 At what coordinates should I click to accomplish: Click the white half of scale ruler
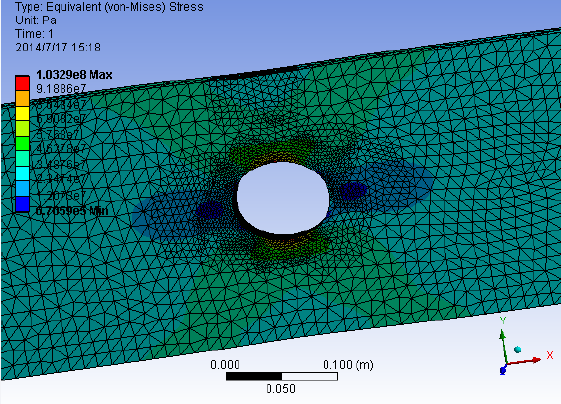pos(309,376)
